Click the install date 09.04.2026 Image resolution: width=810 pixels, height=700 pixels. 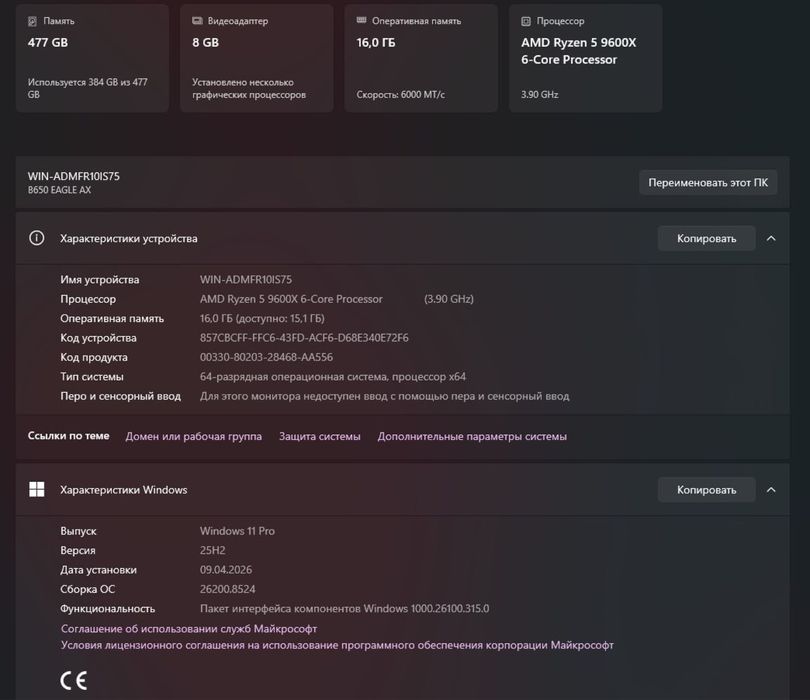(226, 570)
